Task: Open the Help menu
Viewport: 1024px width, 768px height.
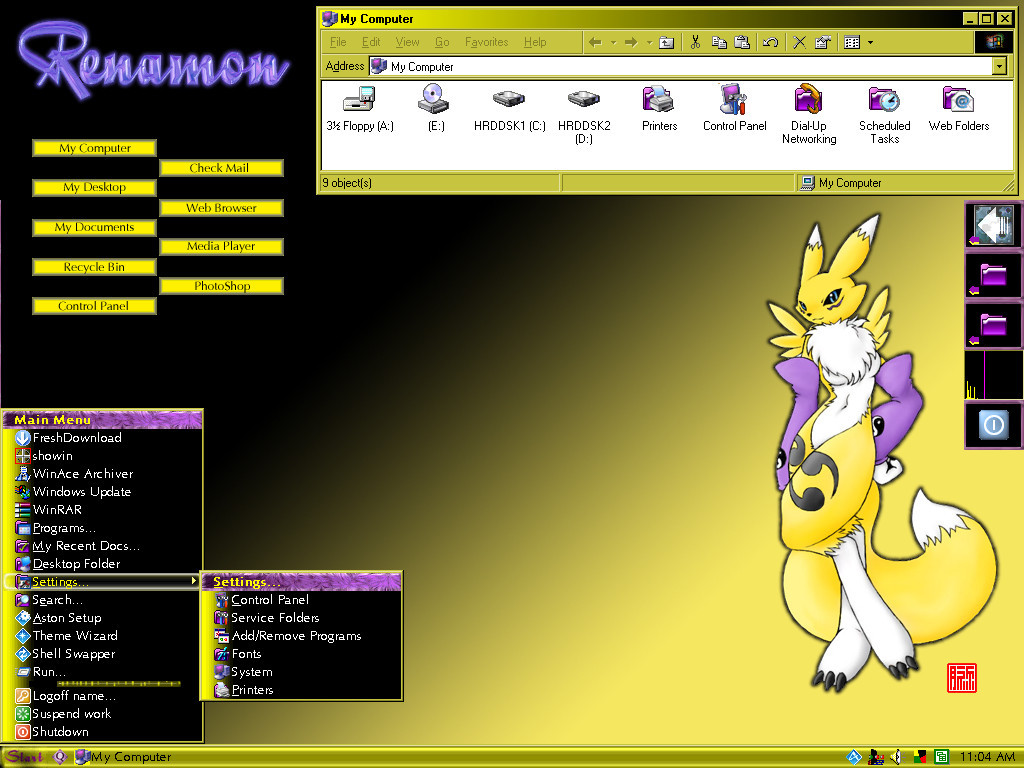Action: (x=535, y=42)
